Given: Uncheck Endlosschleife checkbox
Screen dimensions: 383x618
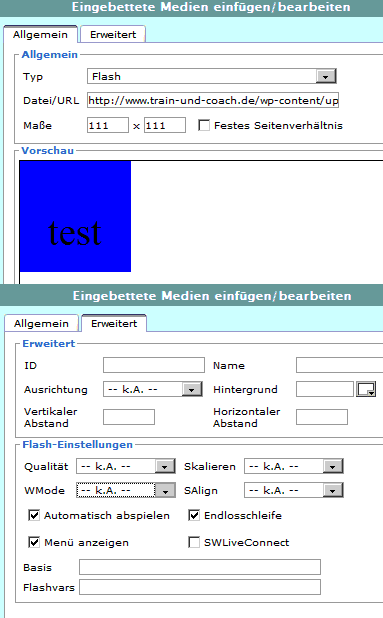Looking at the screenshot, I should point(194,515).
